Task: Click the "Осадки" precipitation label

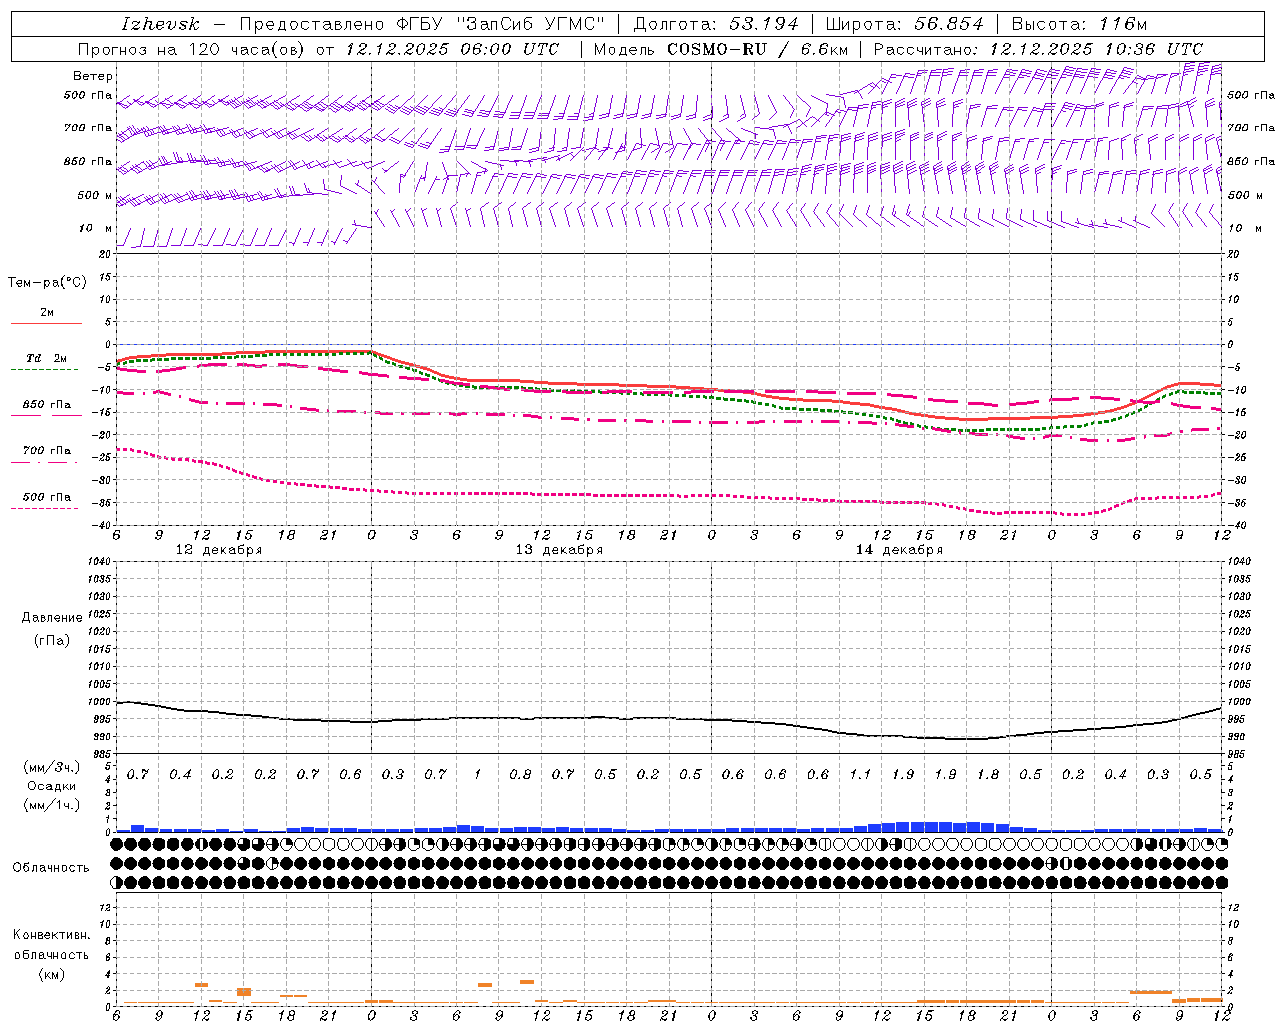Action: [52, 786]
